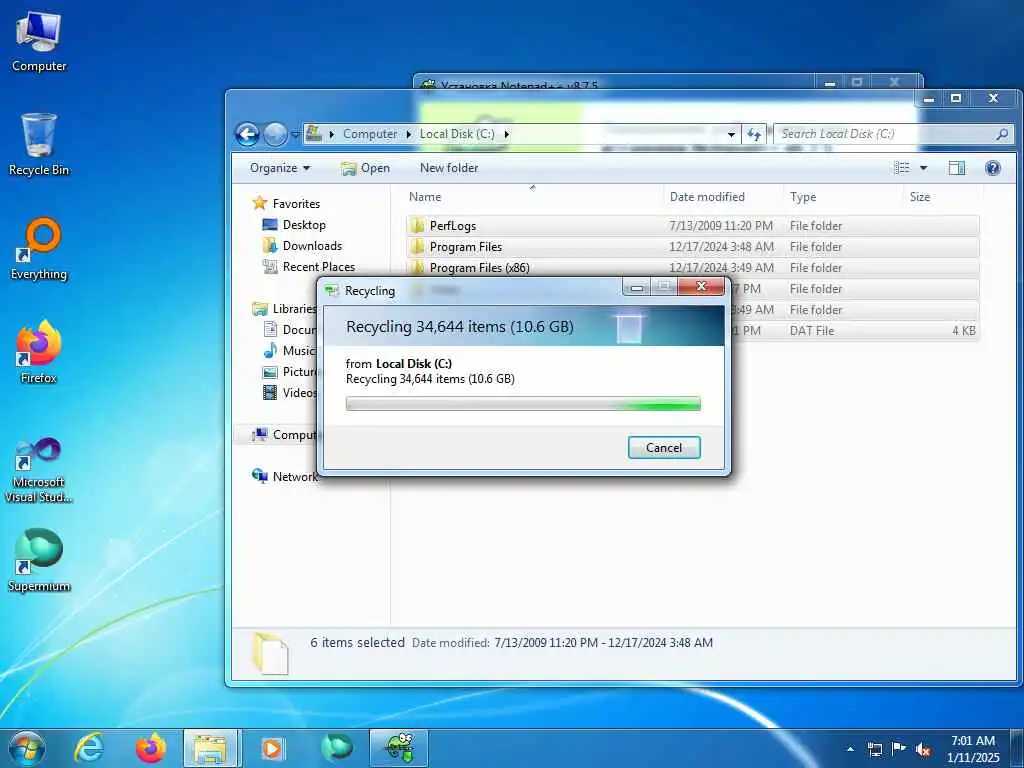The height and width of the screenshot is (768, 1024).
Task: Click the Explorer Back arrow button
Action: (x=248, y=135)
